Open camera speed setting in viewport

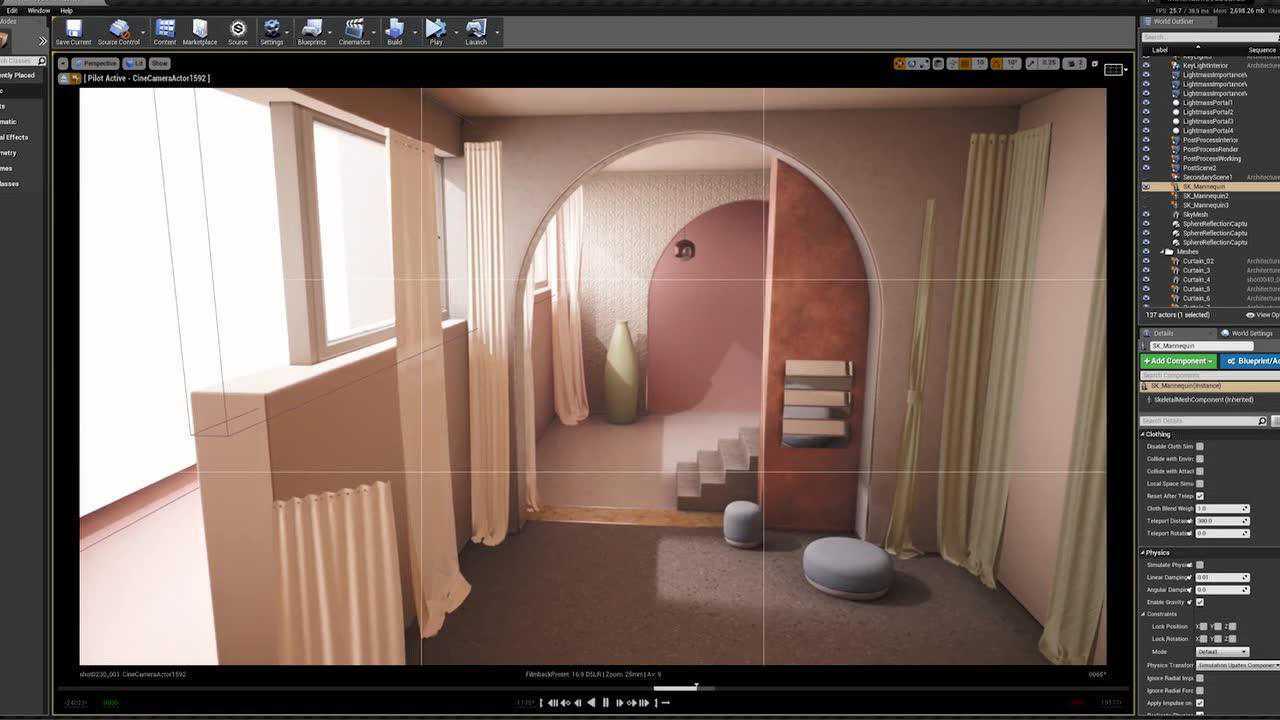1074,63
